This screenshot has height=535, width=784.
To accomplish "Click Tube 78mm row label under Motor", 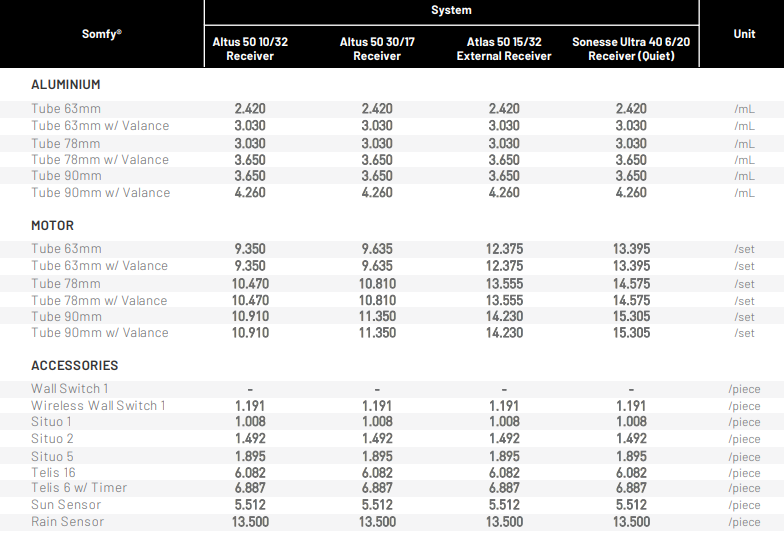I will tap(66, 284).
